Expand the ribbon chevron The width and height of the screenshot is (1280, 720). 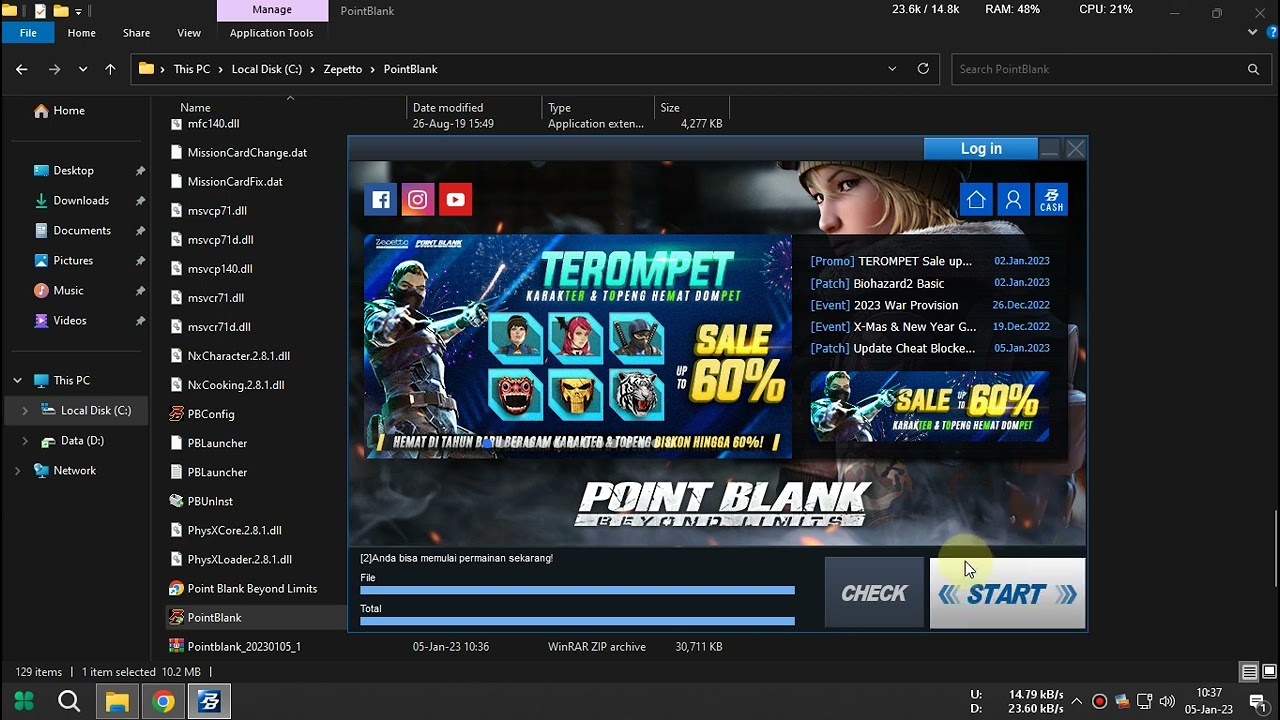(x=1253, y=32)
